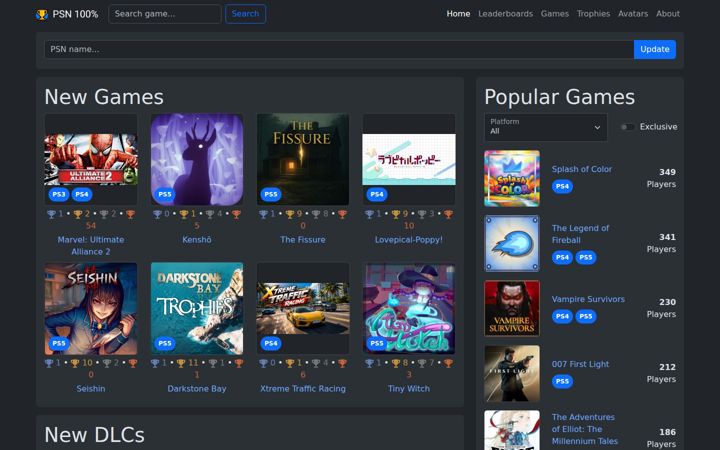Viewport: 720px width, 450px height.
Task: Focus the PSN name input field
Action: [339, 49]
